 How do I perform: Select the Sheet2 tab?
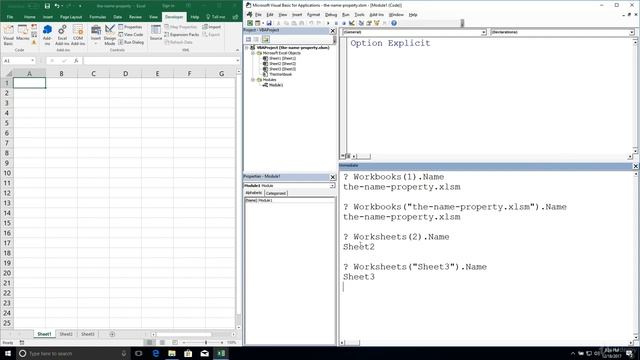pos(66,334)
